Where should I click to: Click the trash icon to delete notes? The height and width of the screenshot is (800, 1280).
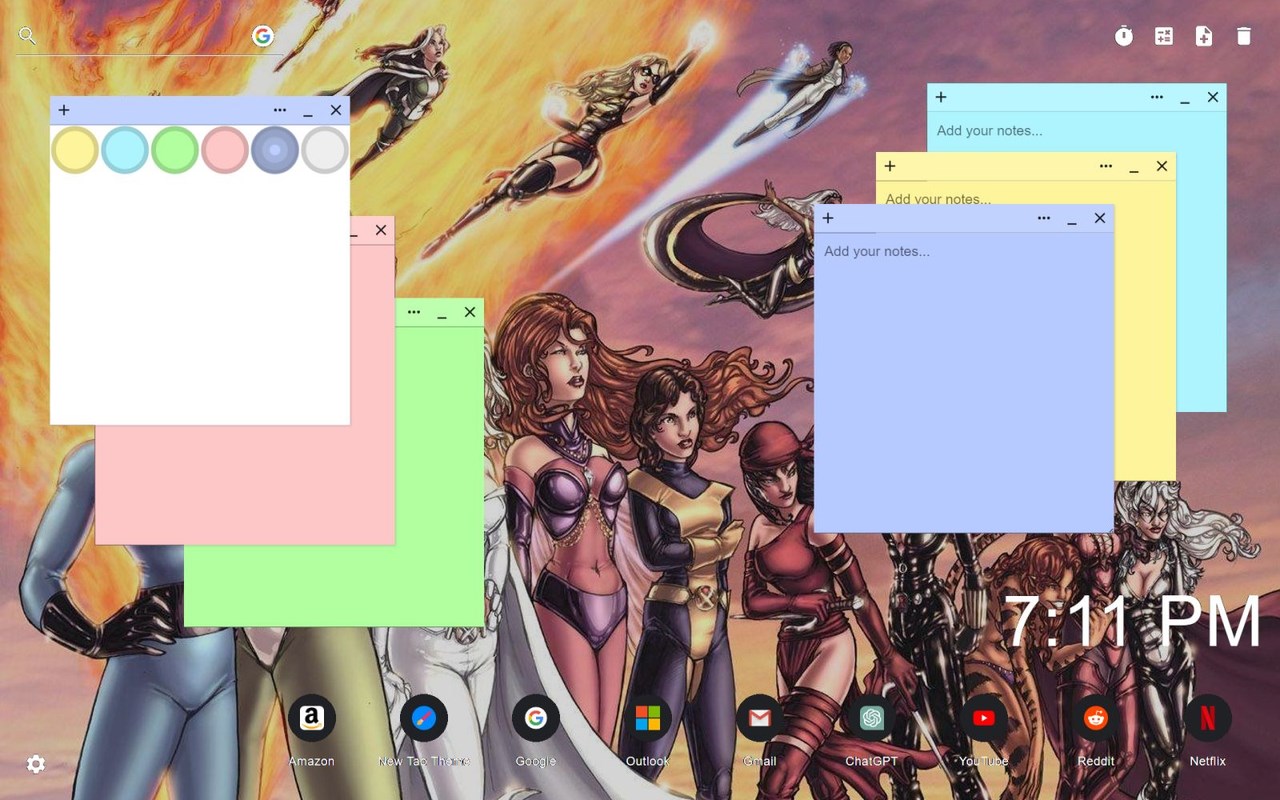pos(1244,37)
